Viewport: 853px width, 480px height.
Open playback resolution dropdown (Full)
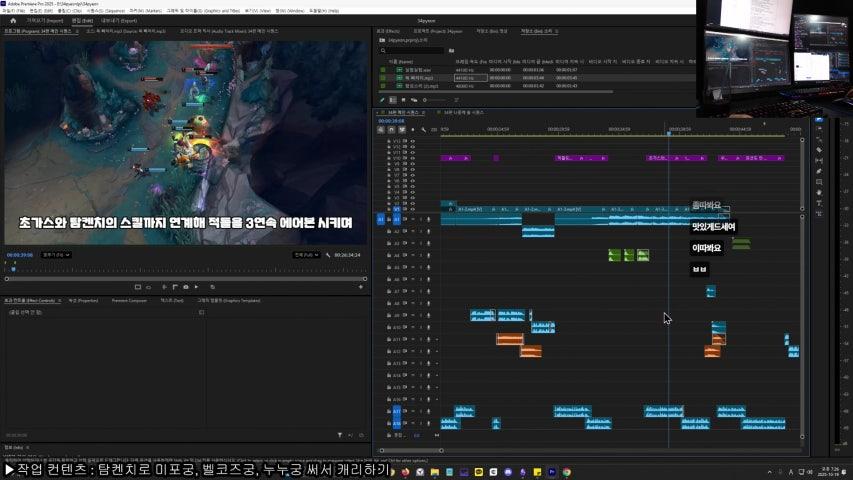(306, 255)
